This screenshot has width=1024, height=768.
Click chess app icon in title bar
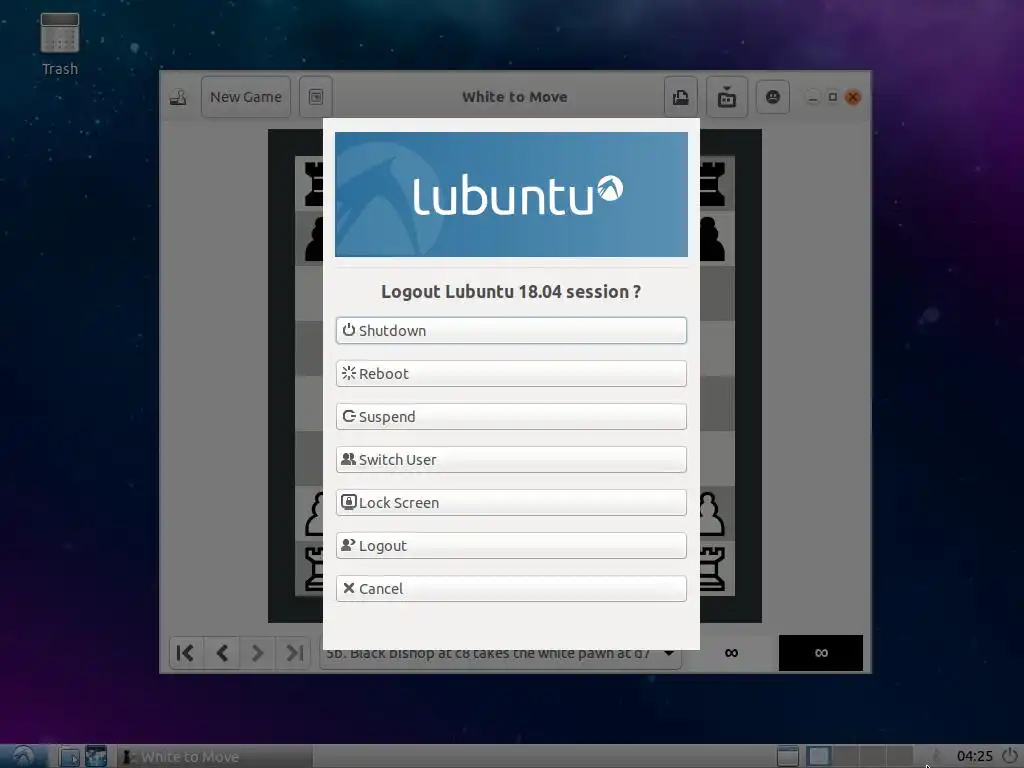coord(178,97)
